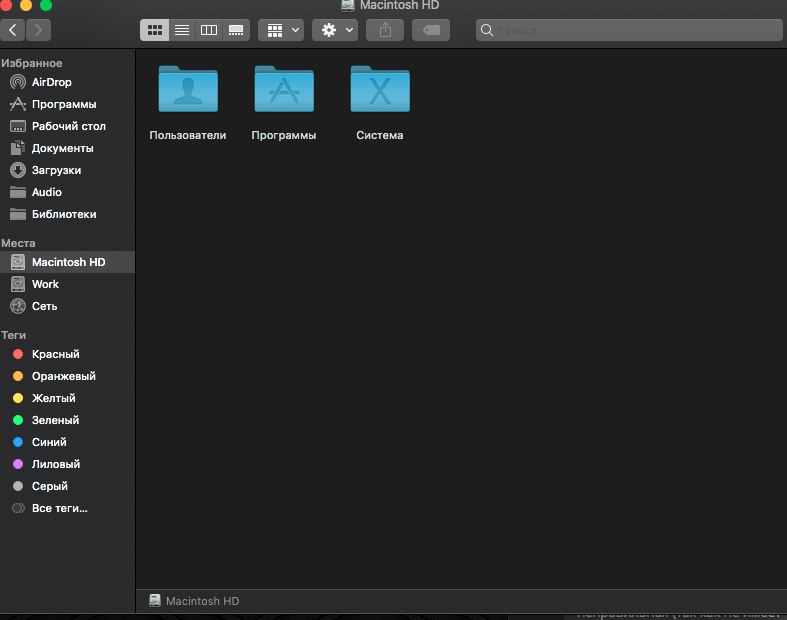Switch to icon view
Screen dimensions: 787x620
(155, 30)
